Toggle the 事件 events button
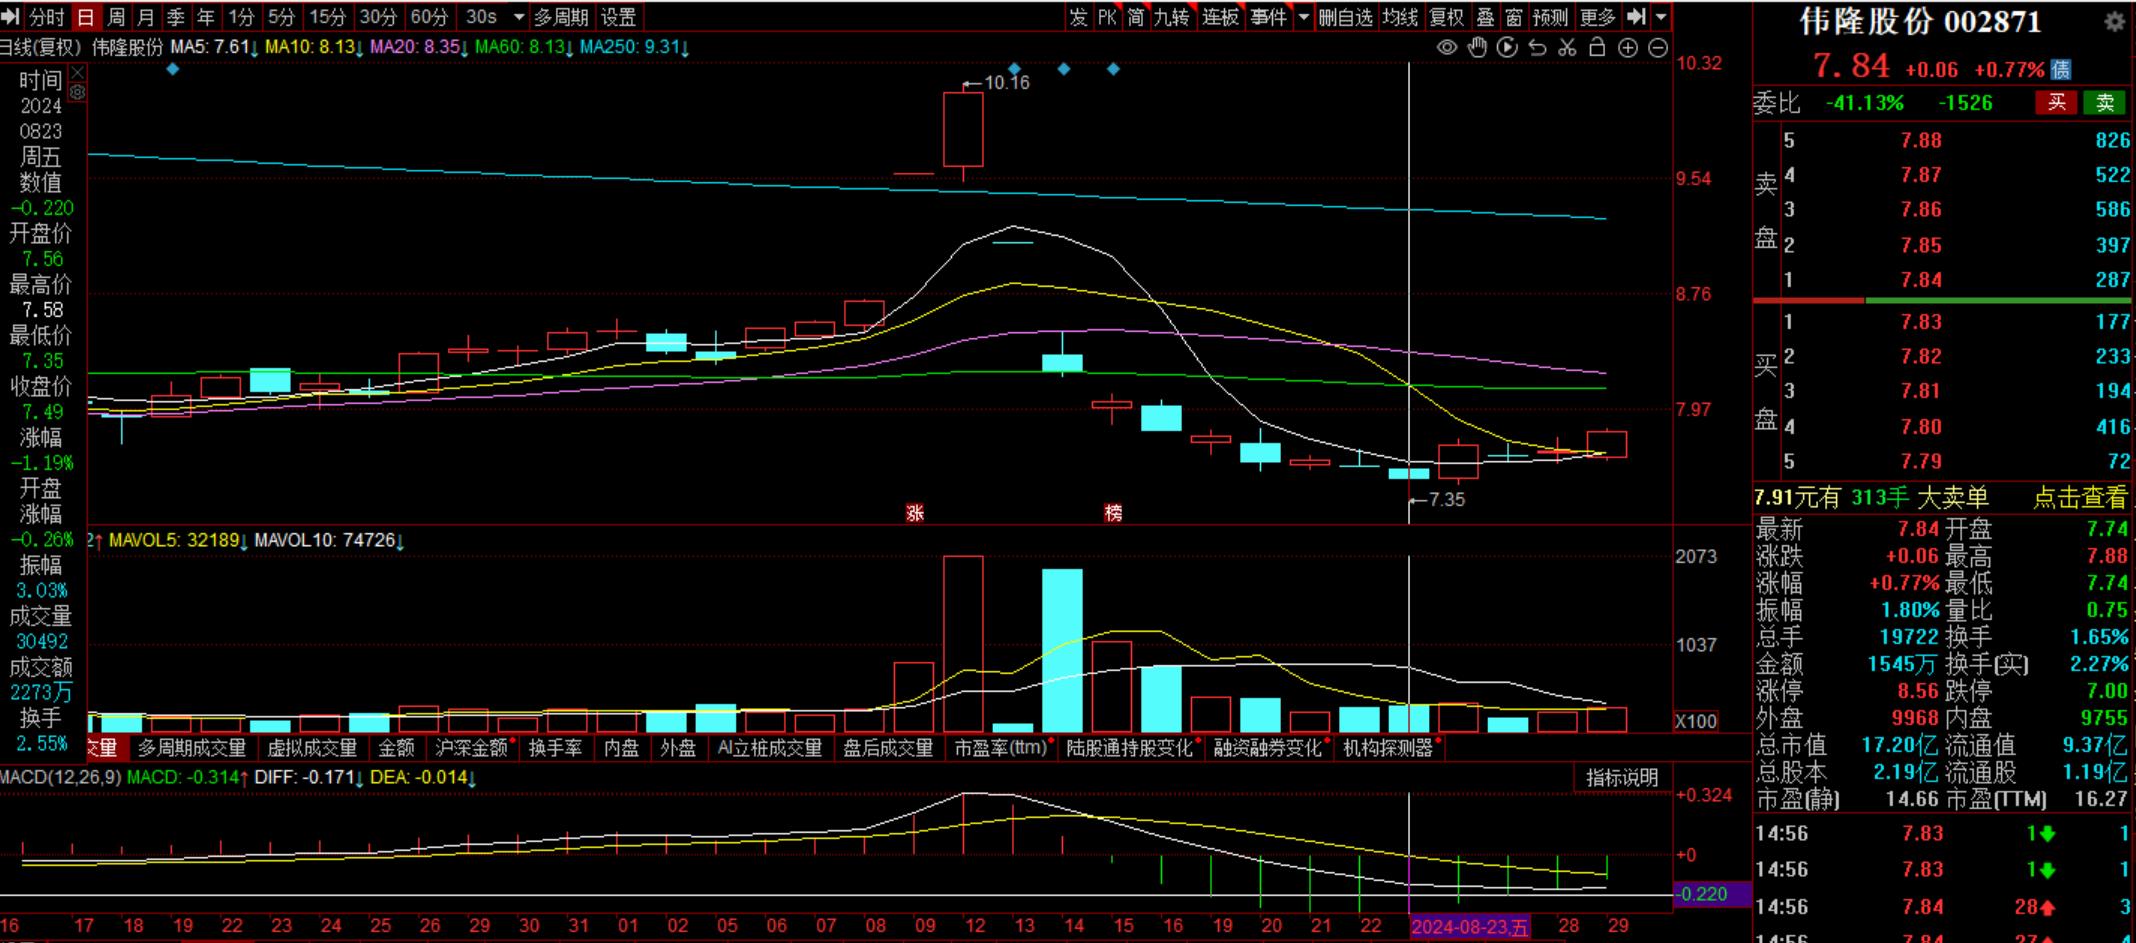 click(1269, 17)
